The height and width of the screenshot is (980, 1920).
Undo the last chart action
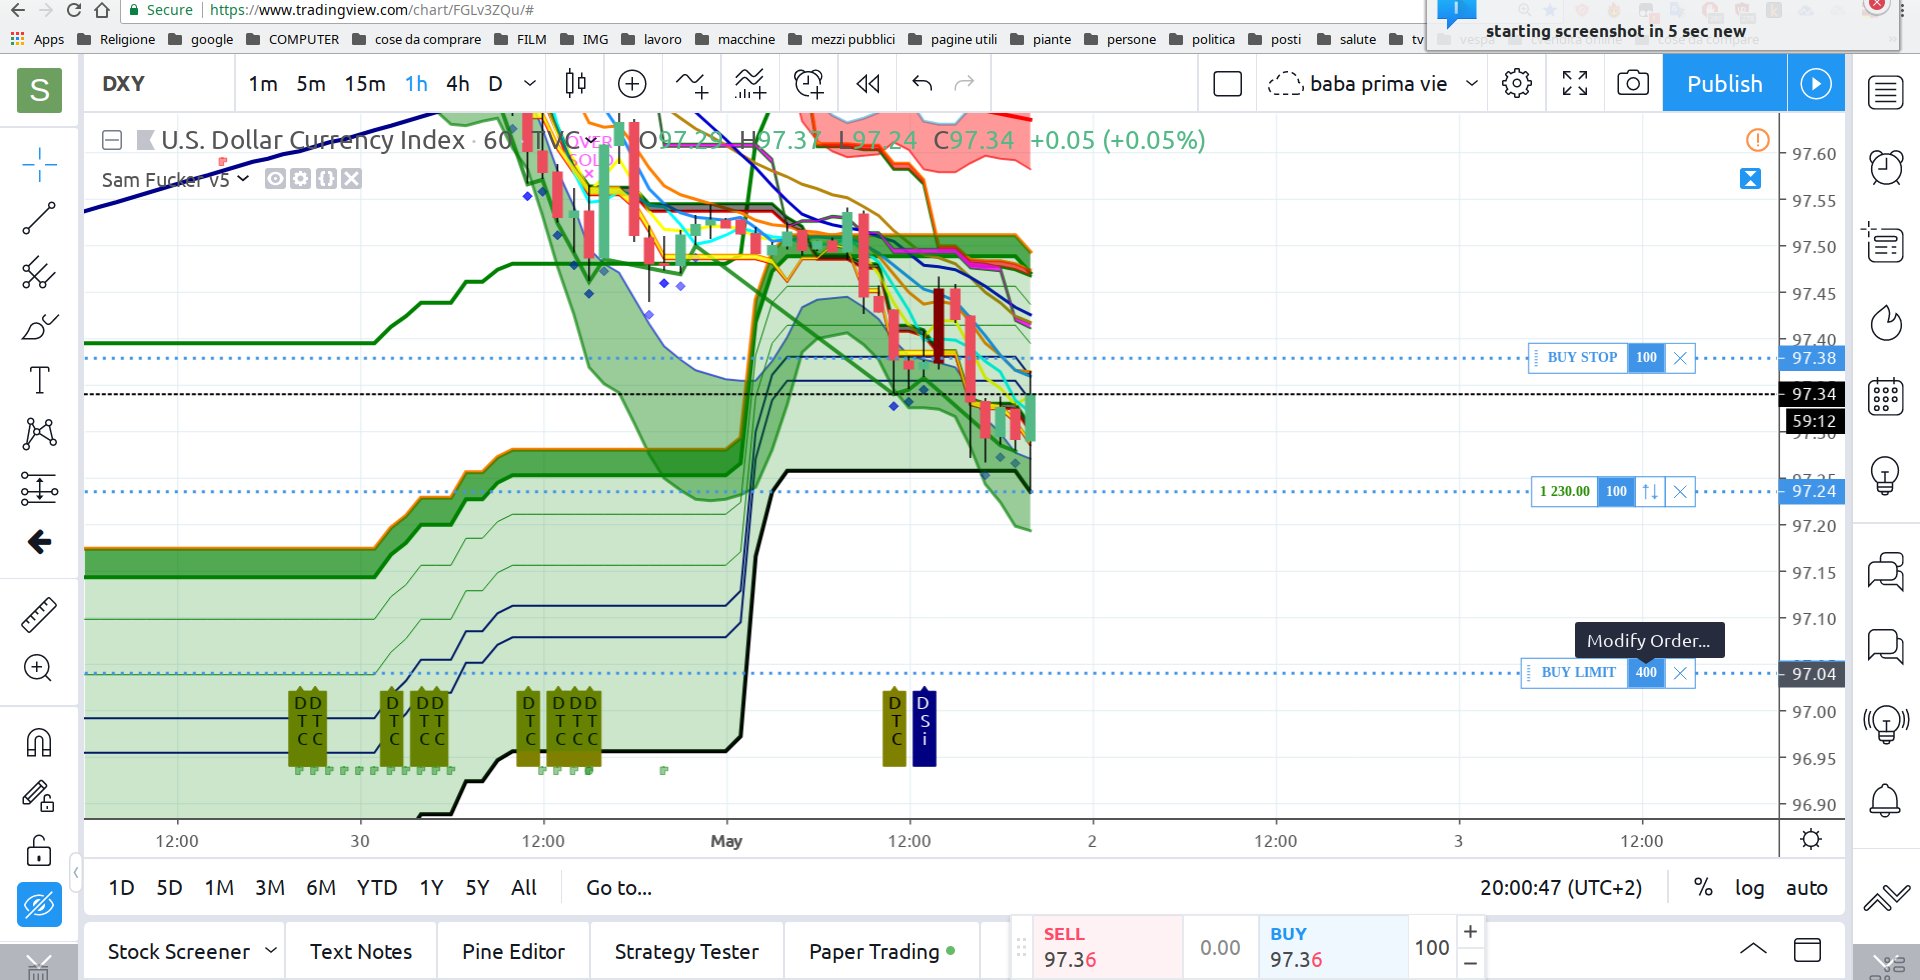(x=922, y=84)
